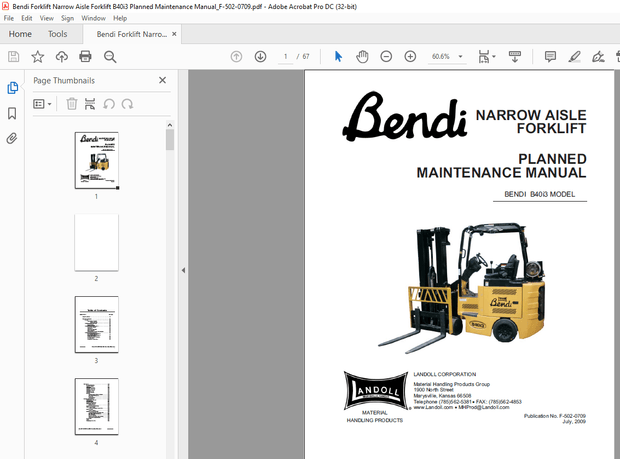Image resolution: width=620 pixels, height=459 pixels.
Task: Delete selected page with trash icon
Action: coord(72,104)
